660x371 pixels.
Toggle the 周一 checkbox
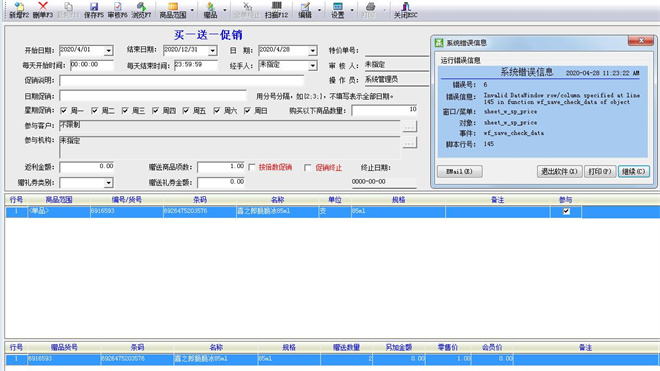point(64,111)
